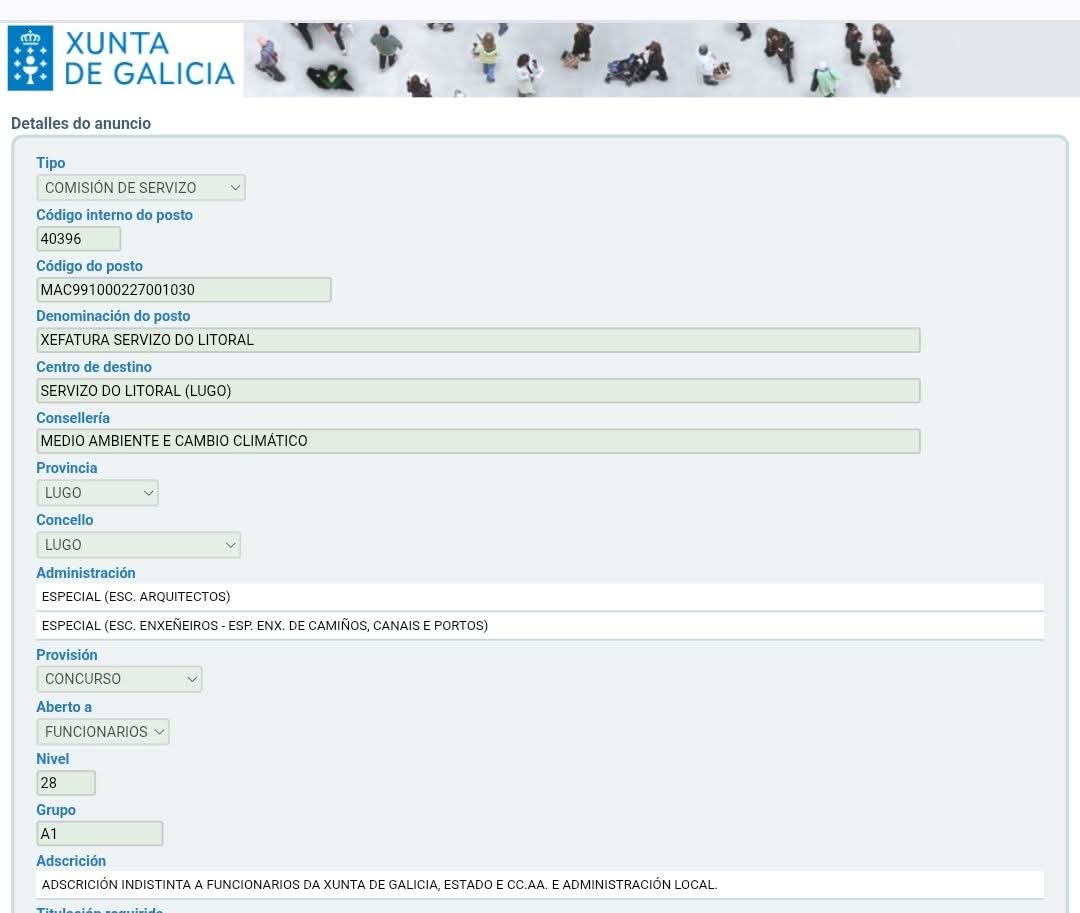Image resolution: width=1080 pixels, height=913 pixels.
Task: Expand the Aberto a dropdown showing FUNCIONARIOS
Action: (x=103, y=732)
